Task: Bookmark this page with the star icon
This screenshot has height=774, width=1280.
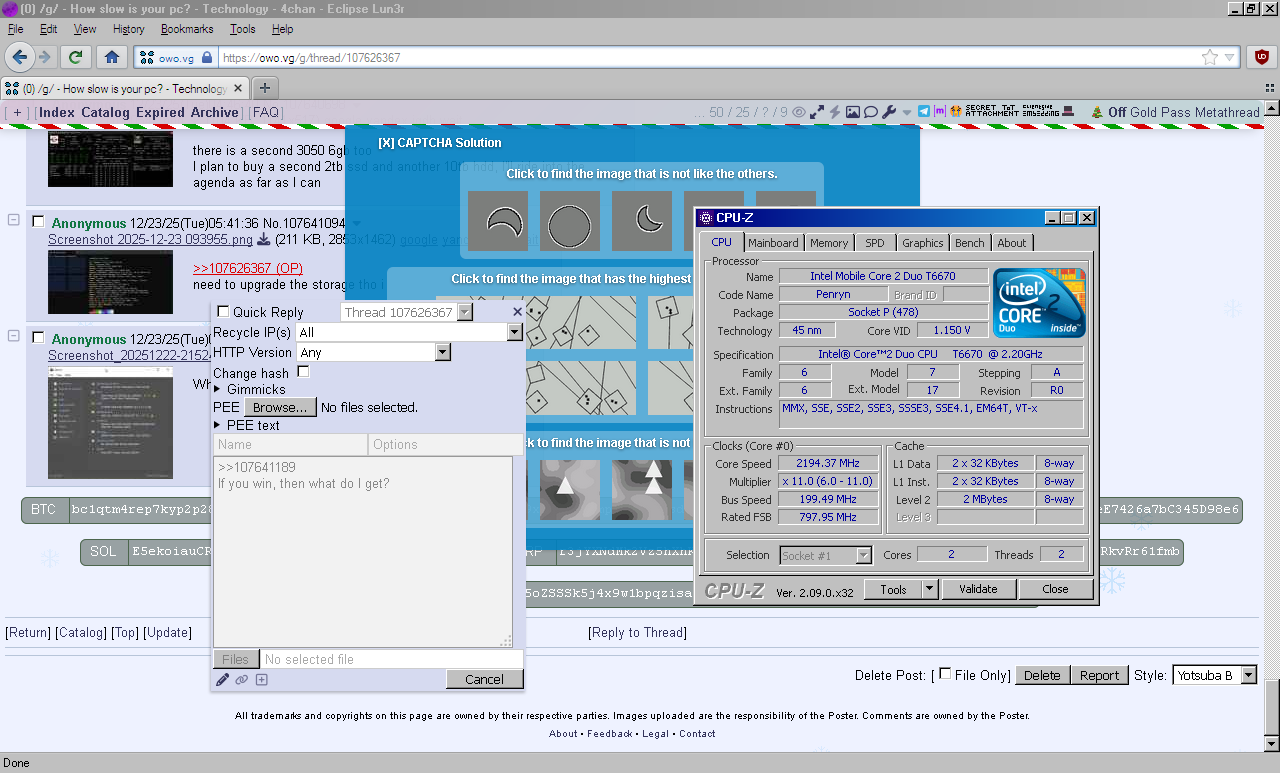Action: coord(1210,57)
